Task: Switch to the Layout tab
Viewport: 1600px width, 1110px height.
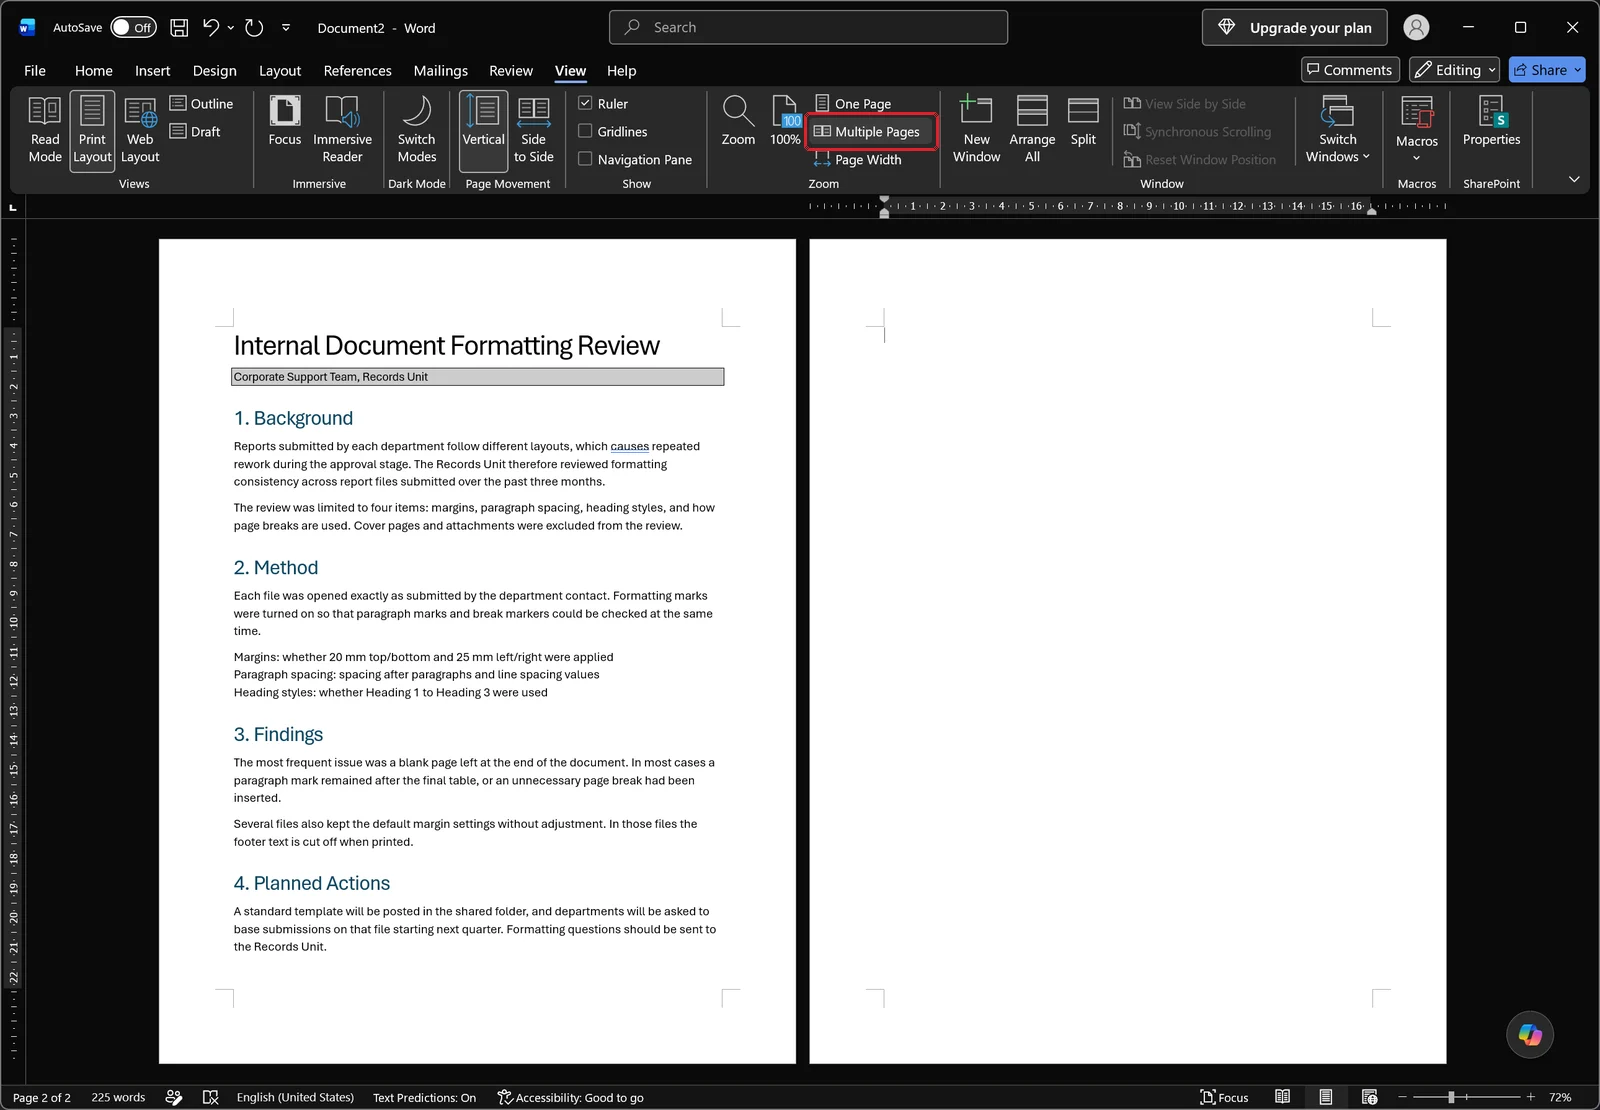Action: 279,71
